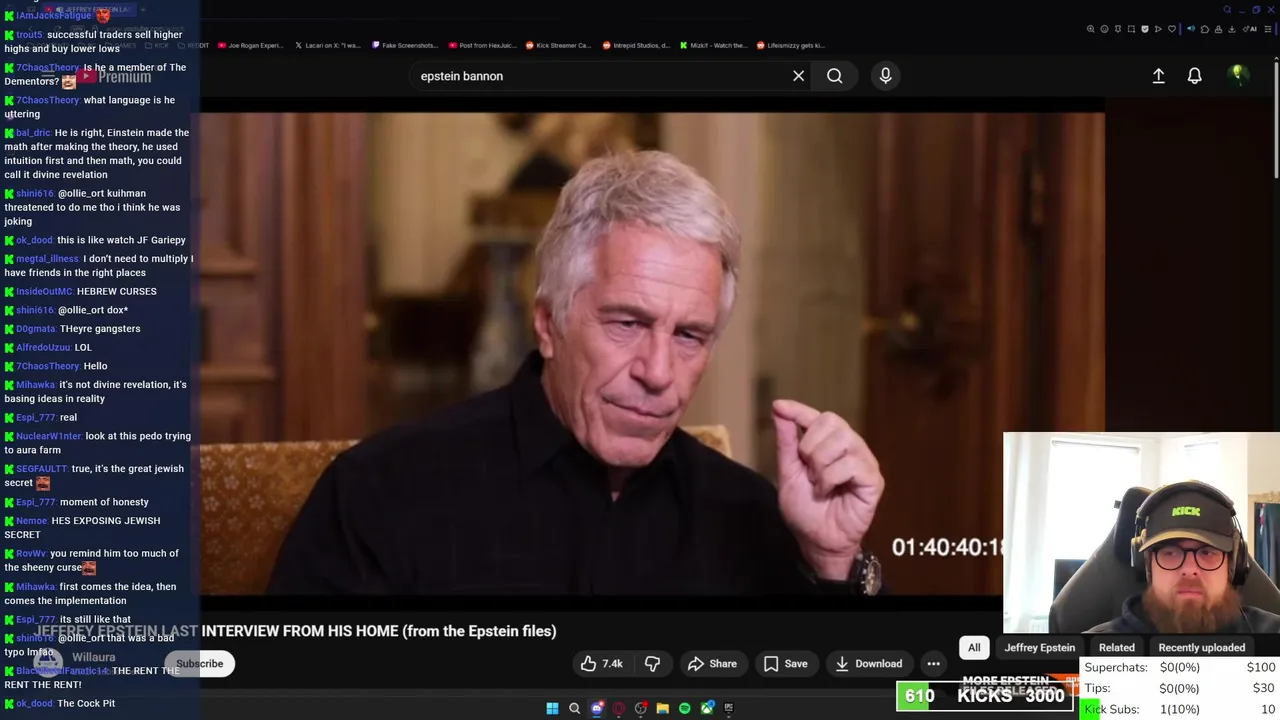Click the page's vertical scrollbar
The image size is (1280, 720).
point(1275,120)
